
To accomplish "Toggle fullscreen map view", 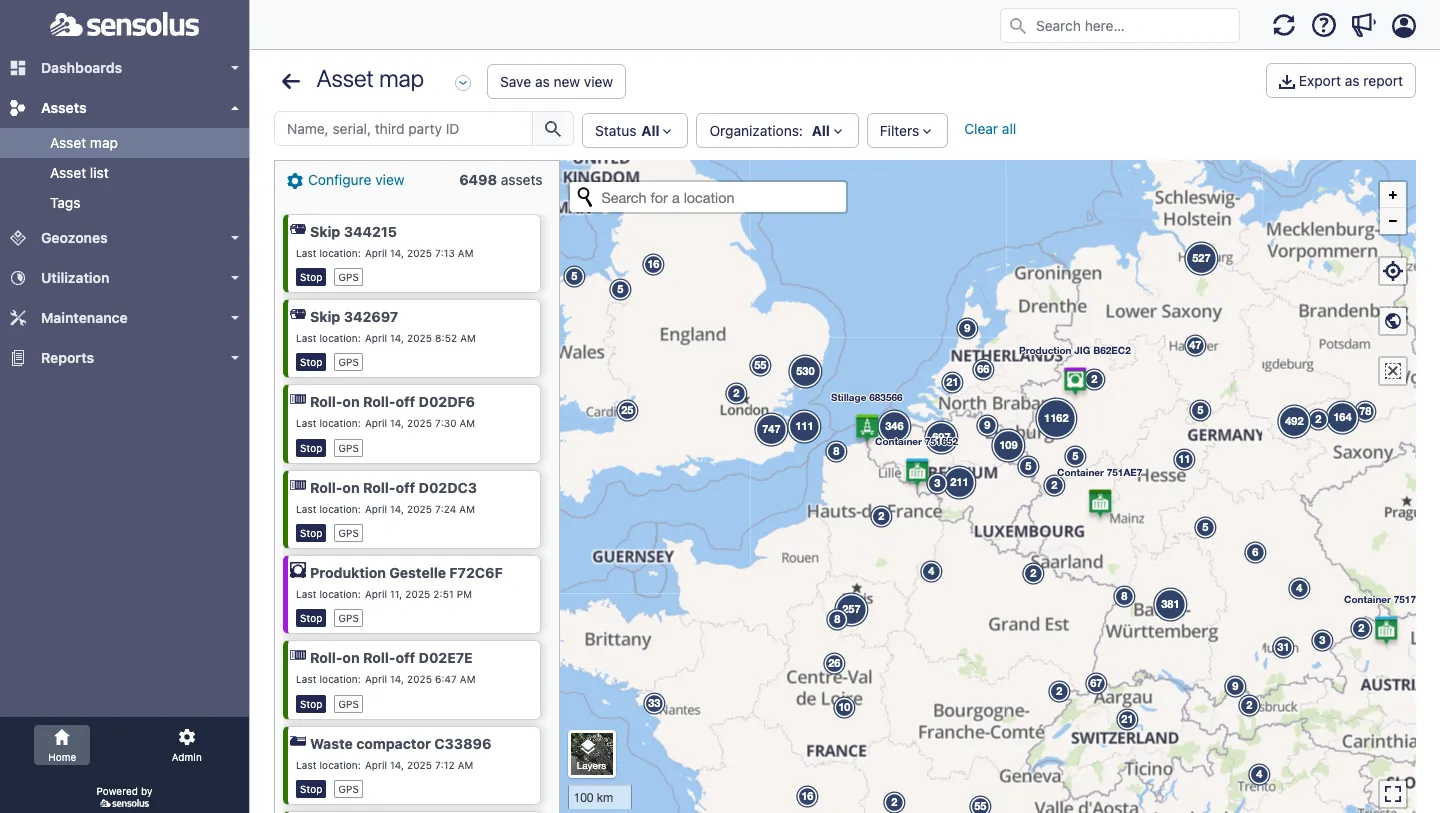I will tap(1393, 793).
